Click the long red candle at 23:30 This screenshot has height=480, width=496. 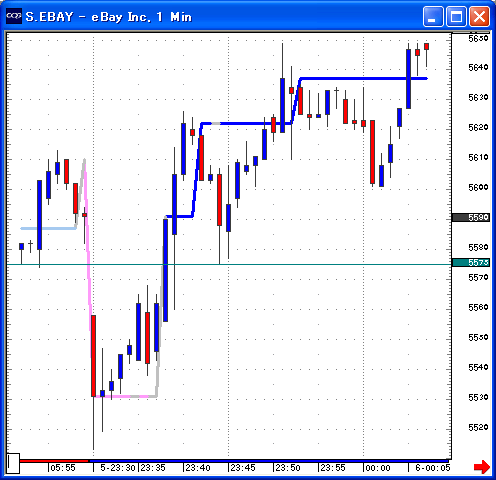tap(94, 356)
